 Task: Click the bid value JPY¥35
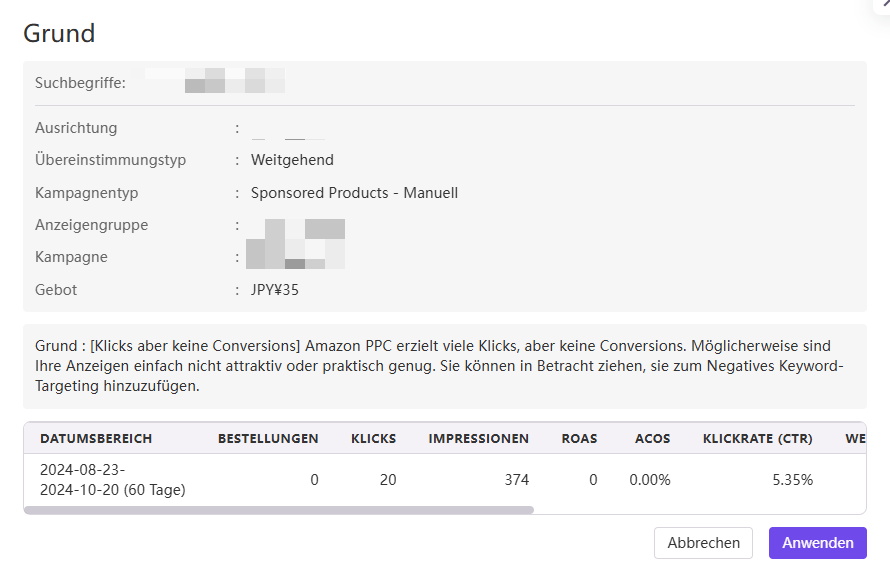click(275, 290)
